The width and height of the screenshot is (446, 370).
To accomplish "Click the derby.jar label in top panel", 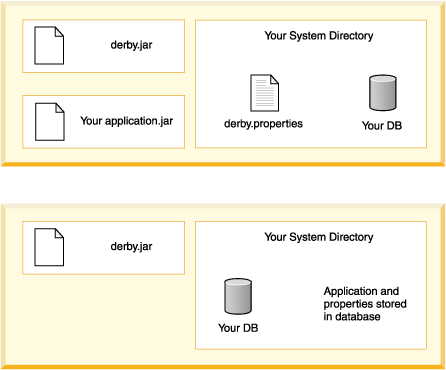I will point(131,45).
